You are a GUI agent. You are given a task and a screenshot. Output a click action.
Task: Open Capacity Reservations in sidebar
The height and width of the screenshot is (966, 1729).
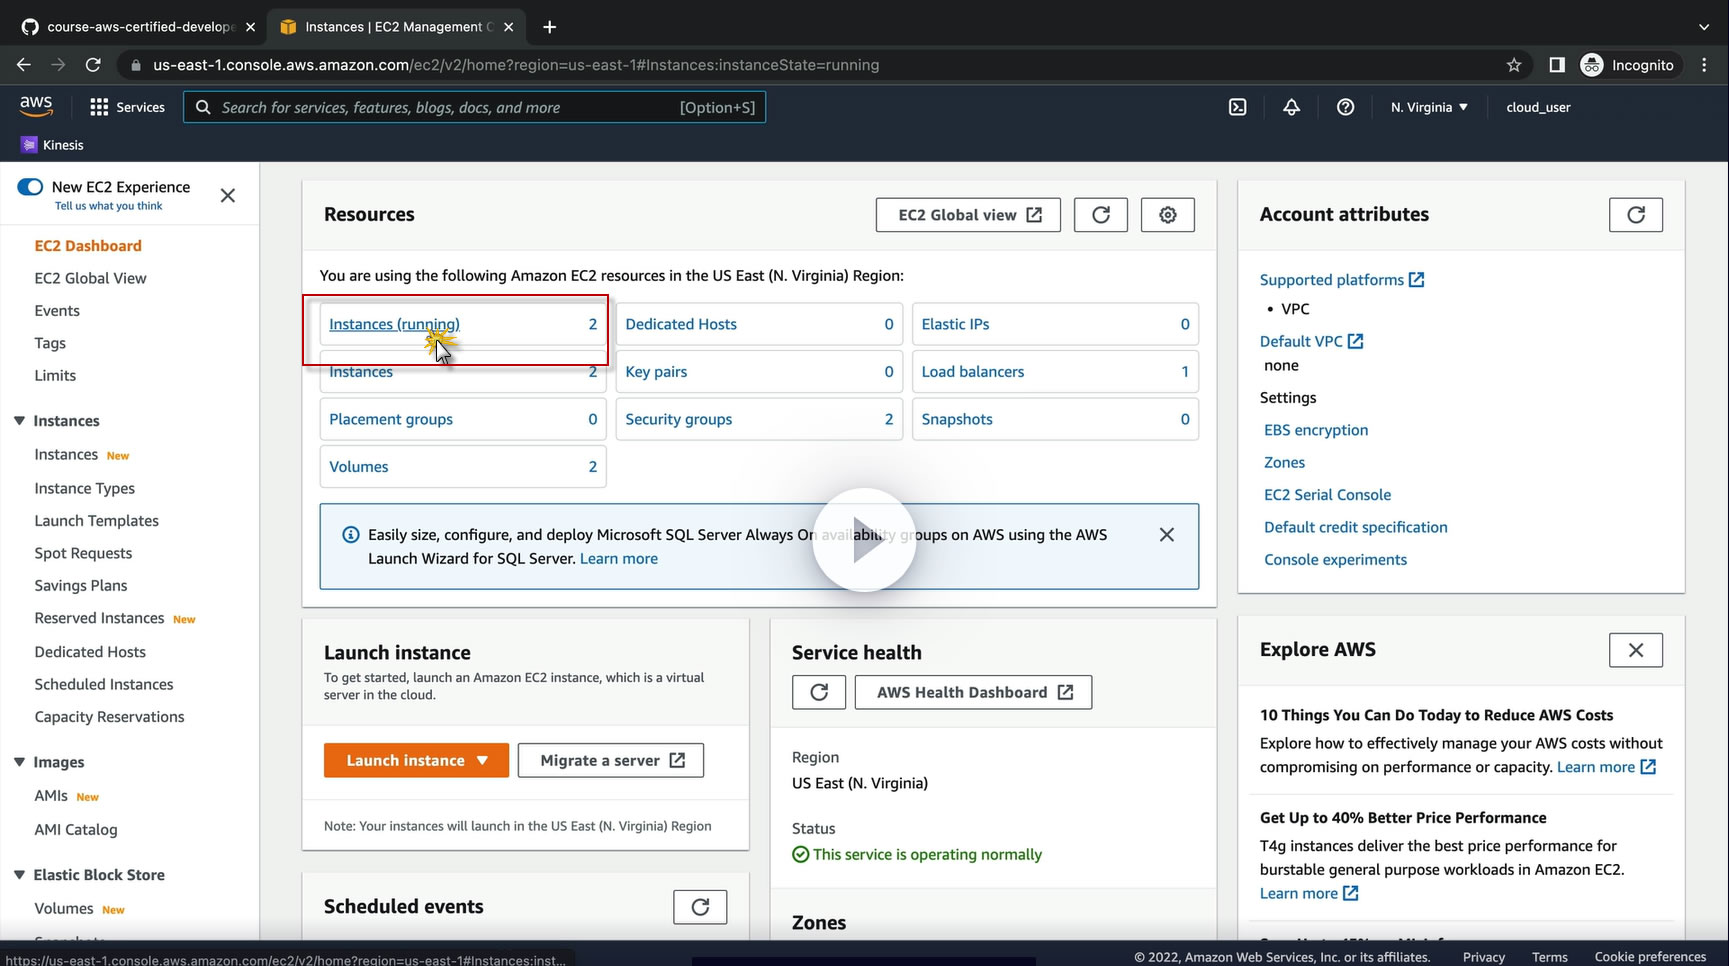[x=109, y=717]
